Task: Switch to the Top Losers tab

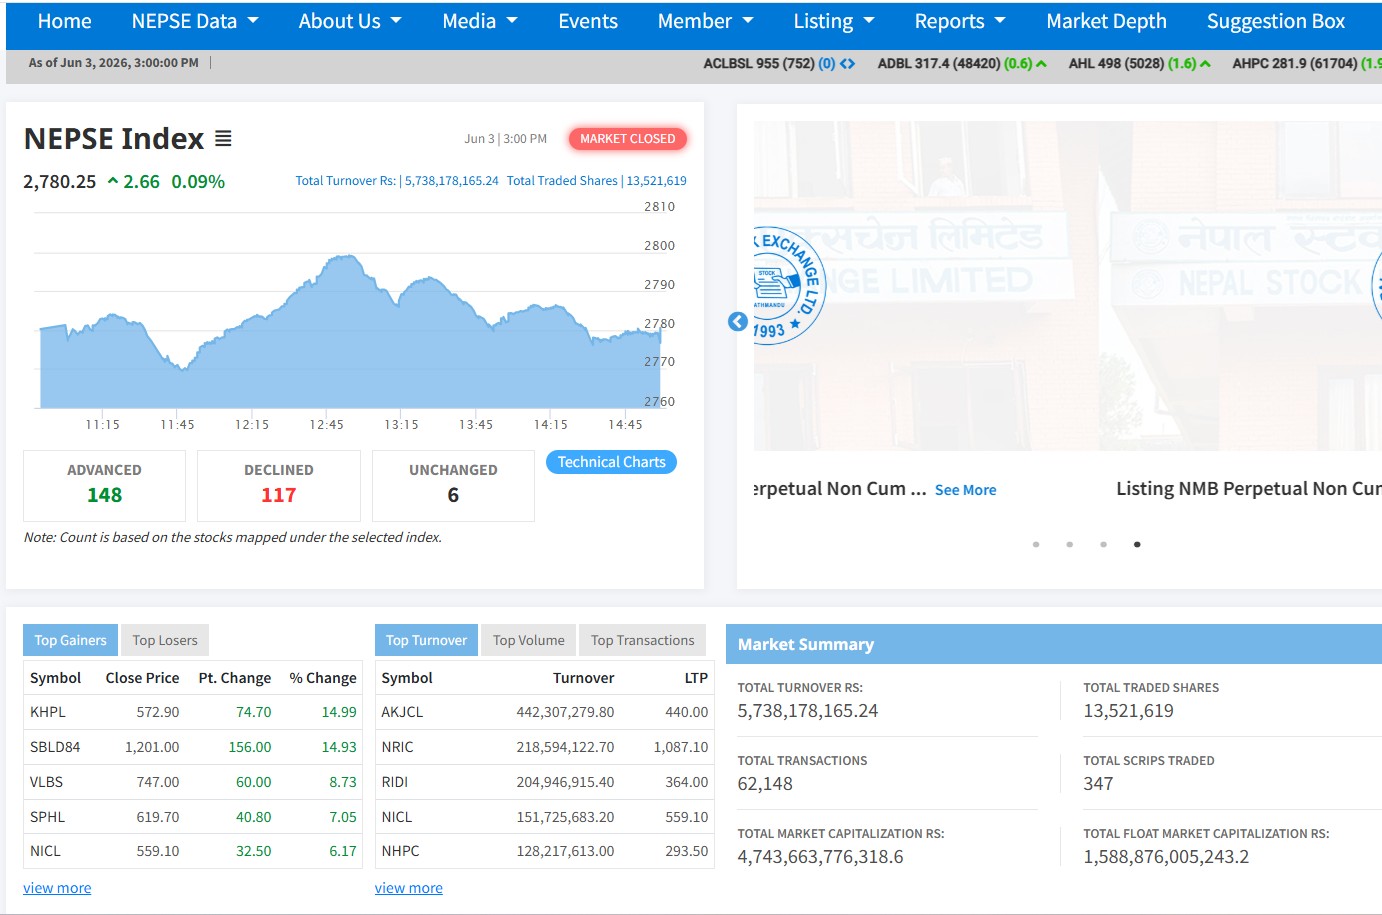Action: [x=165, y=640]
